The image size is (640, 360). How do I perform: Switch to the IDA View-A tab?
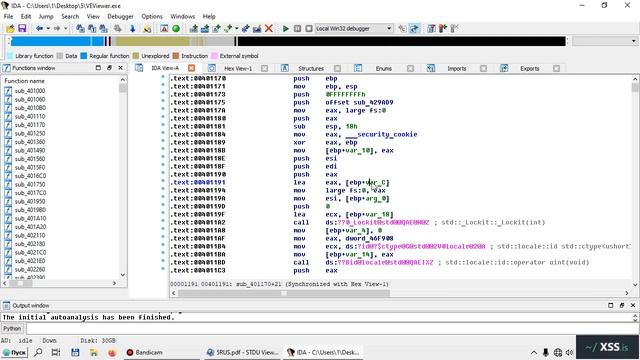[x=165, y=68]
